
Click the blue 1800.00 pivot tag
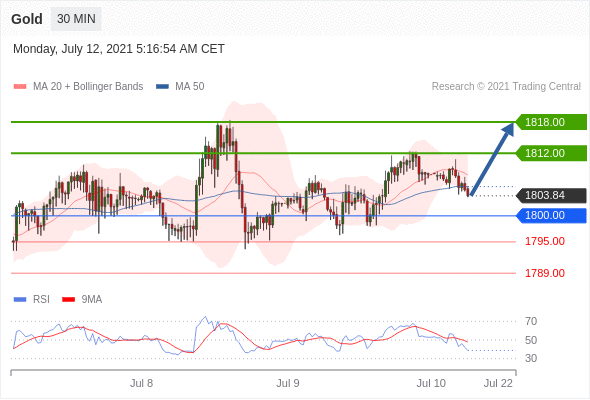coord(551,216)
